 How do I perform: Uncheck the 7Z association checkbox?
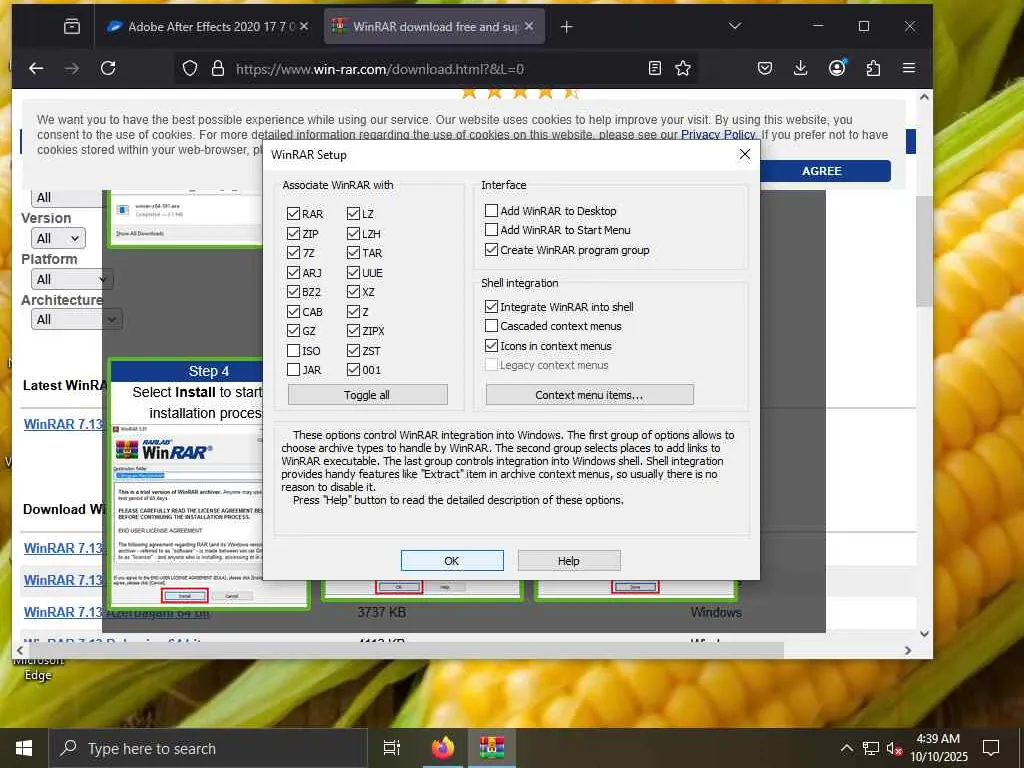point(293,252)
